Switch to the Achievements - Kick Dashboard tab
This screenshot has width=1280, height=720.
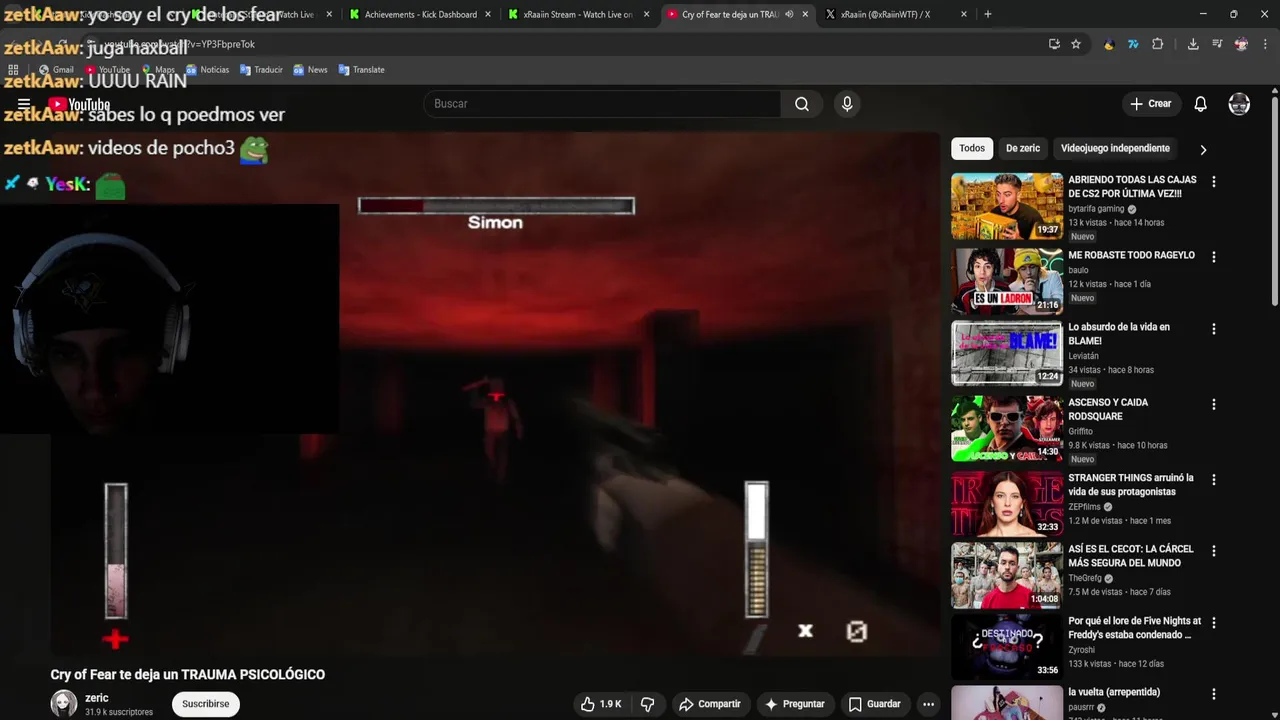(x=420, y=14)
